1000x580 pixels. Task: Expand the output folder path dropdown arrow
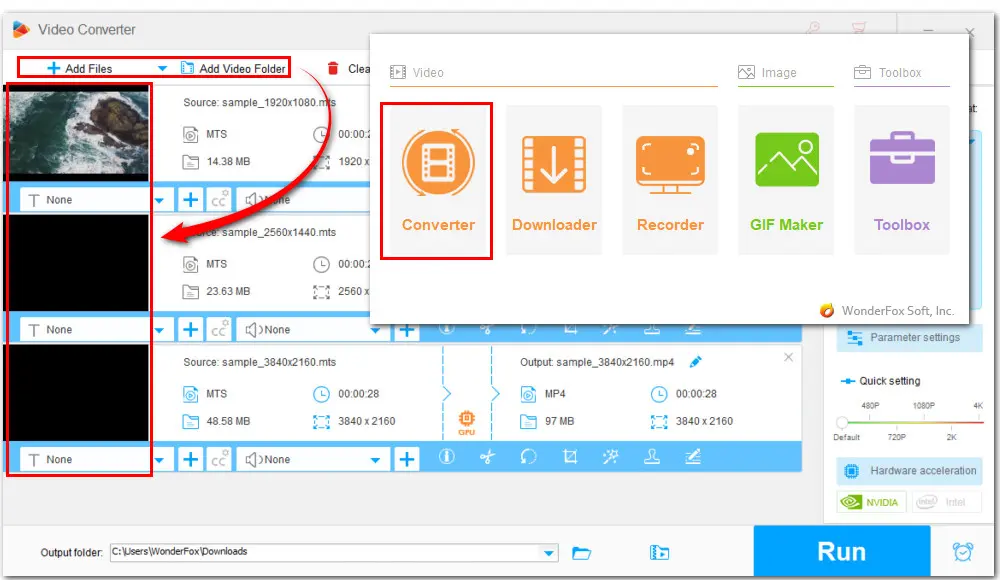548,553
